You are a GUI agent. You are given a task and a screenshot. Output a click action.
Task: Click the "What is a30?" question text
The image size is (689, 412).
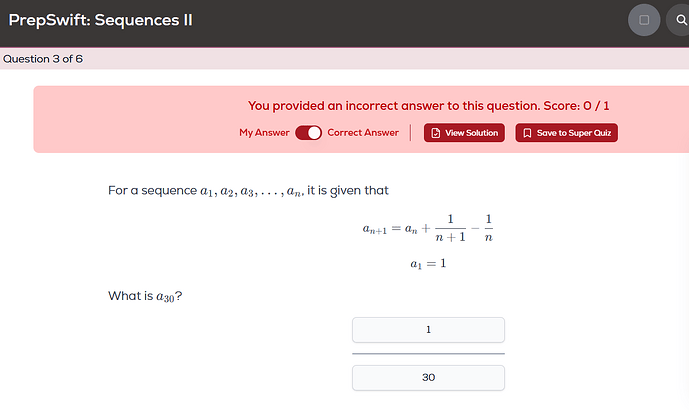coord(145,296)
